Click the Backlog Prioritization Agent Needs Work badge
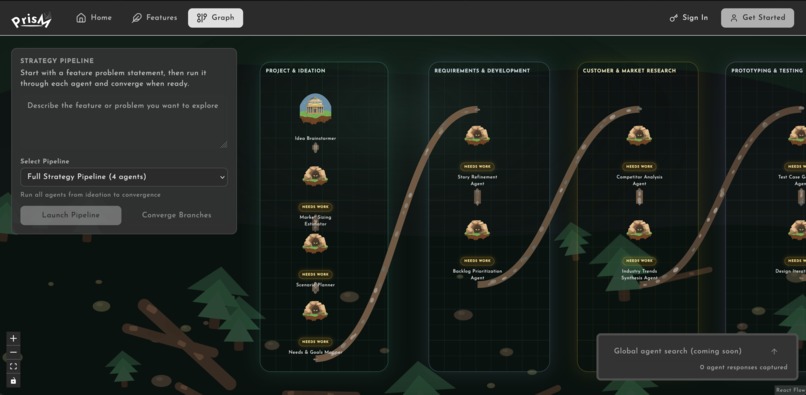Image resolution: width=806 pixels, height=395 pixels. pos(477,261)
